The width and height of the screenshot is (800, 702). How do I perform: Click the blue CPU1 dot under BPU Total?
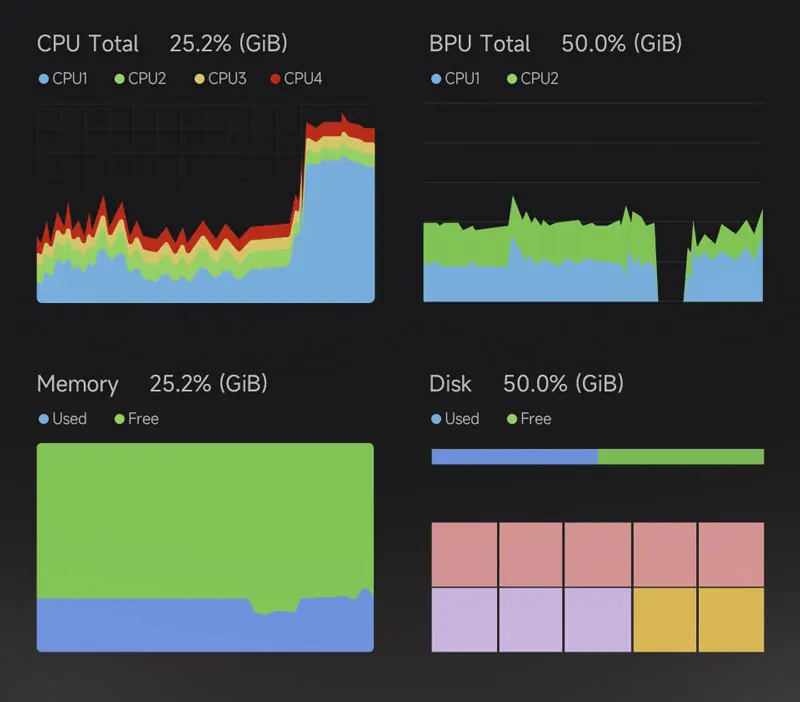[x=436, y=78]
